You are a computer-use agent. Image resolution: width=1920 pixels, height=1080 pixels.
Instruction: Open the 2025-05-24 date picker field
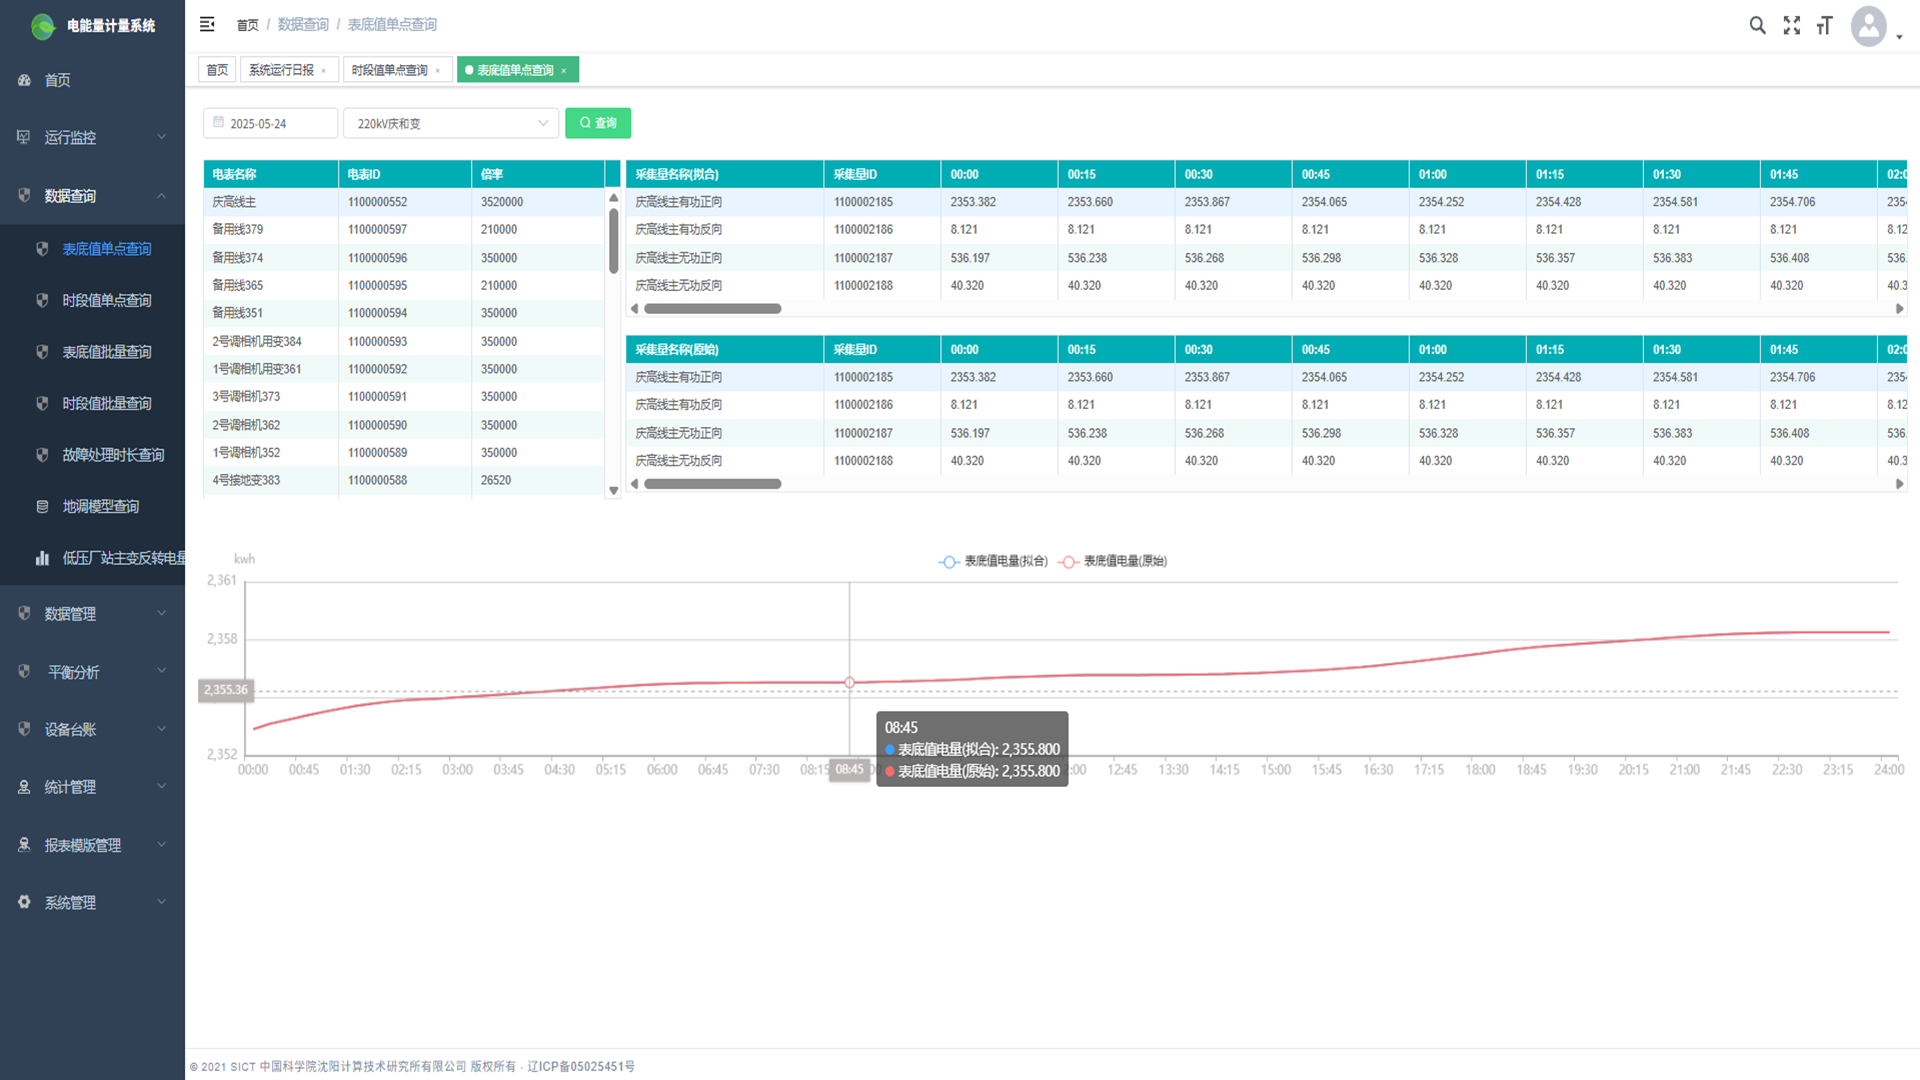270,123
